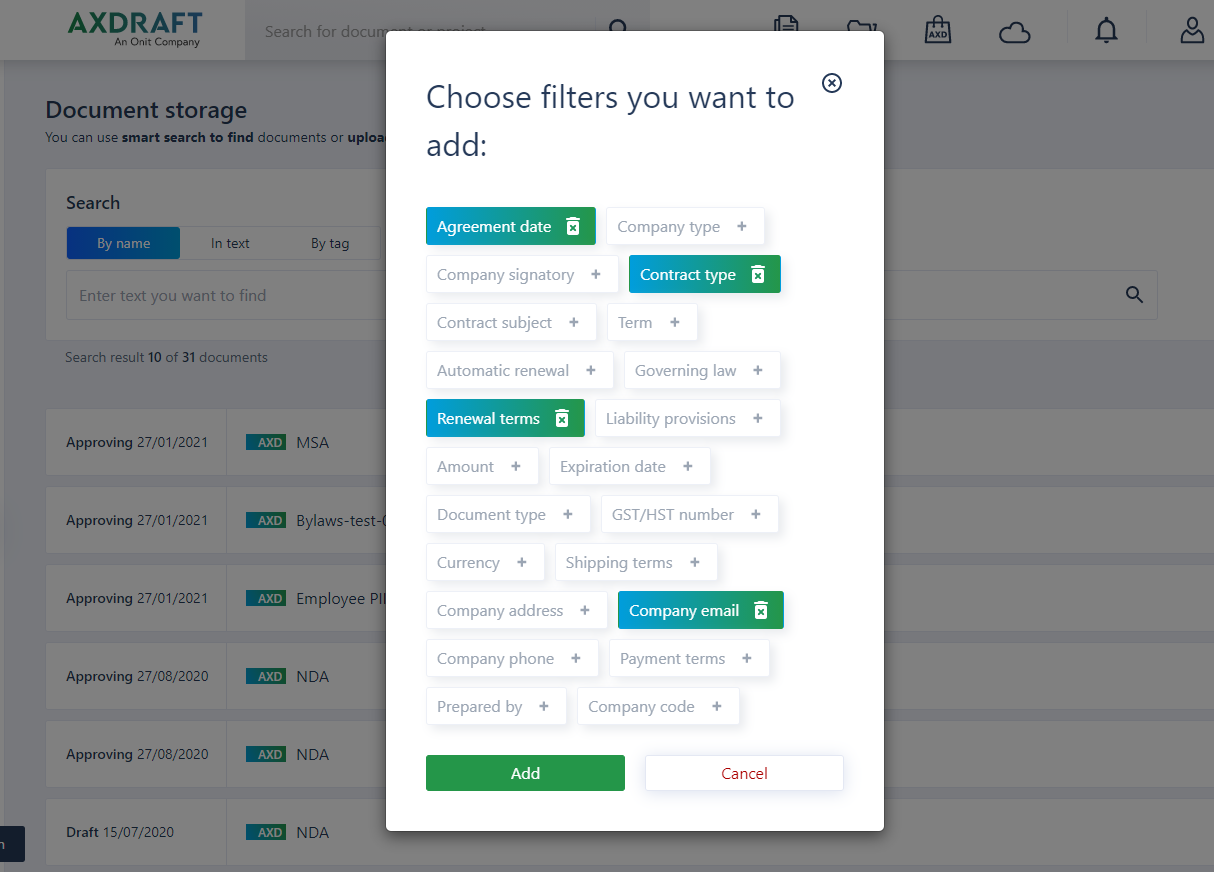The width and height of the screenshot is (1214, 873).
Task: Remove the Agreement date filter via trash icon
Action: coord(573,227)
